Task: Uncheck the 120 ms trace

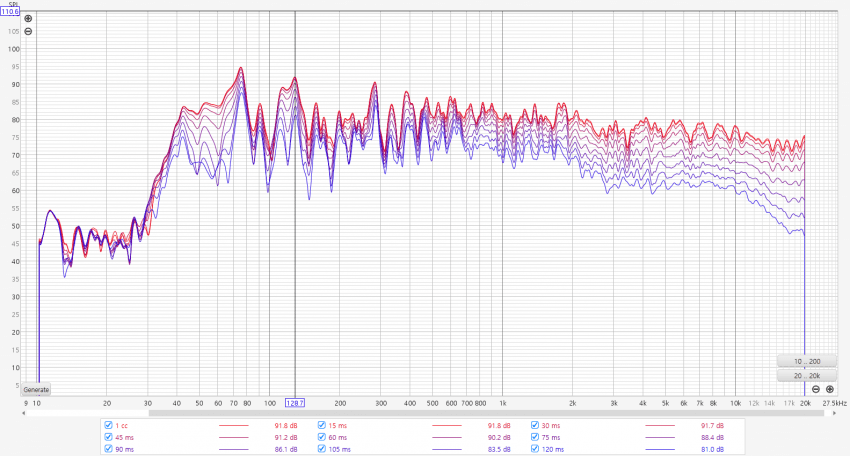Action: tap(535, 449)
